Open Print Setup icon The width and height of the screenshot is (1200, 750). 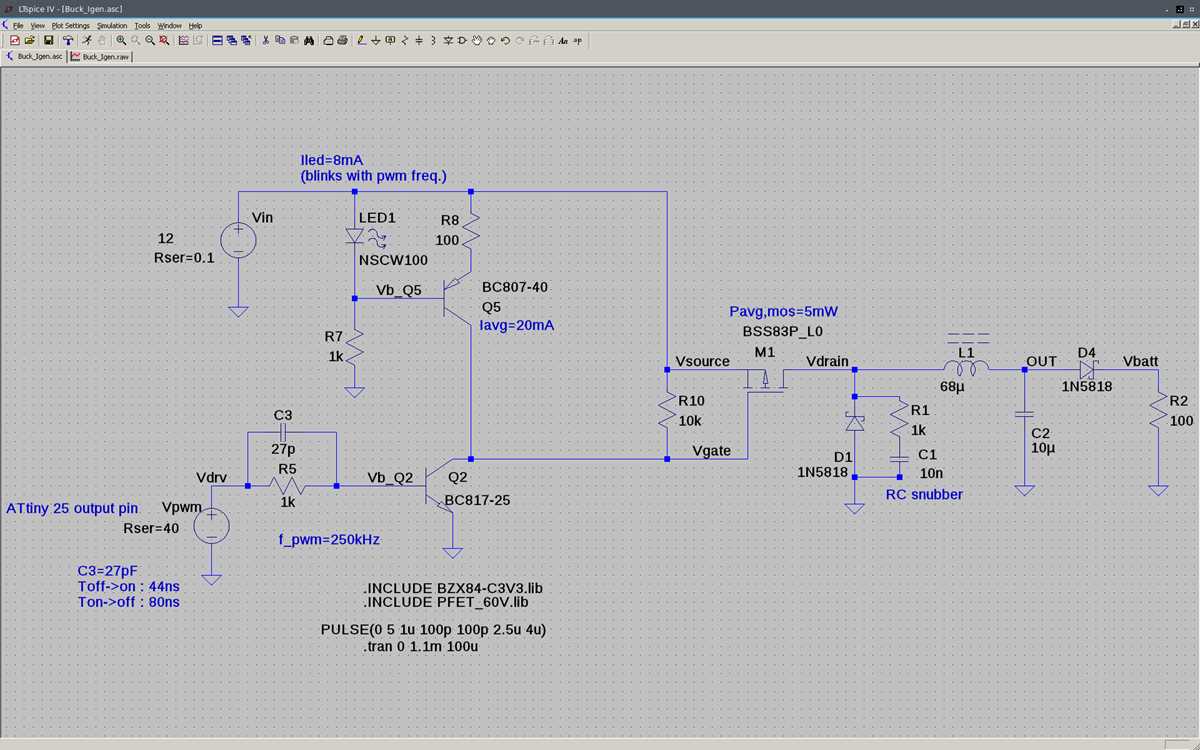pos(328,40)
